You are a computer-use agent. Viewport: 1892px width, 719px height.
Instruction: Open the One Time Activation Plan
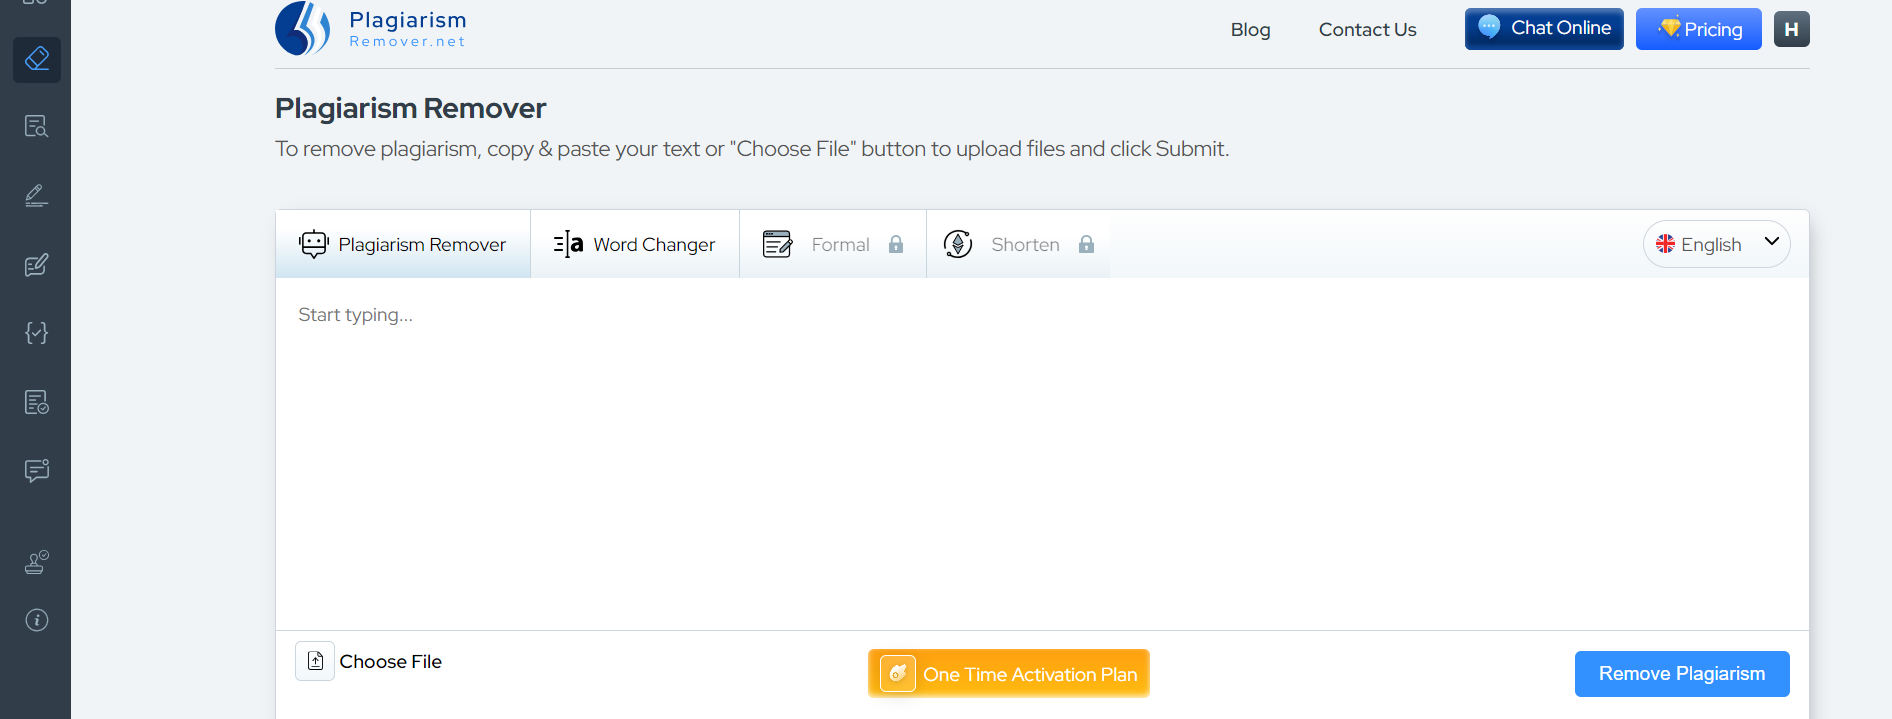pos(1009,674)
